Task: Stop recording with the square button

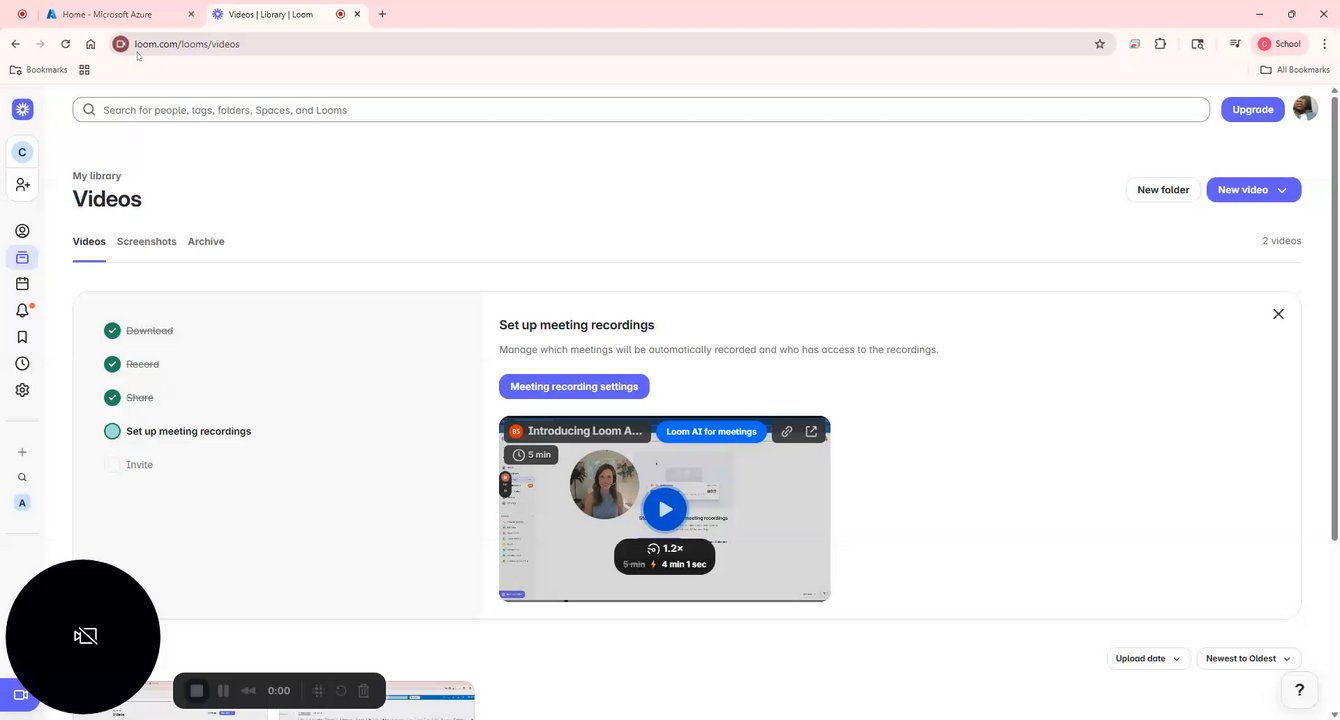Action: pos(197,691)
